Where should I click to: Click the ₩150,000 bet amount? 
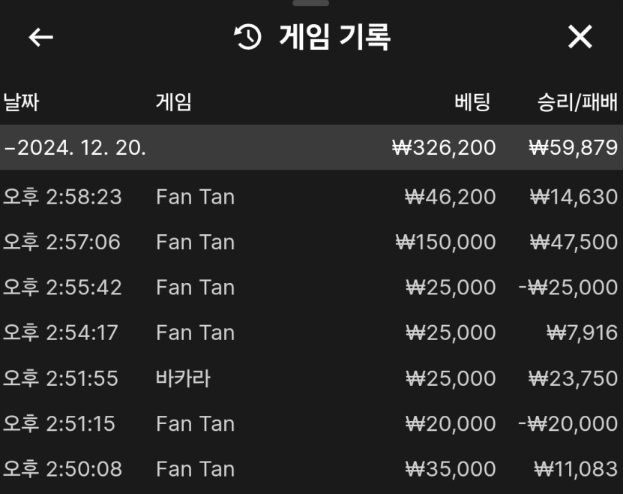(445, 242)
